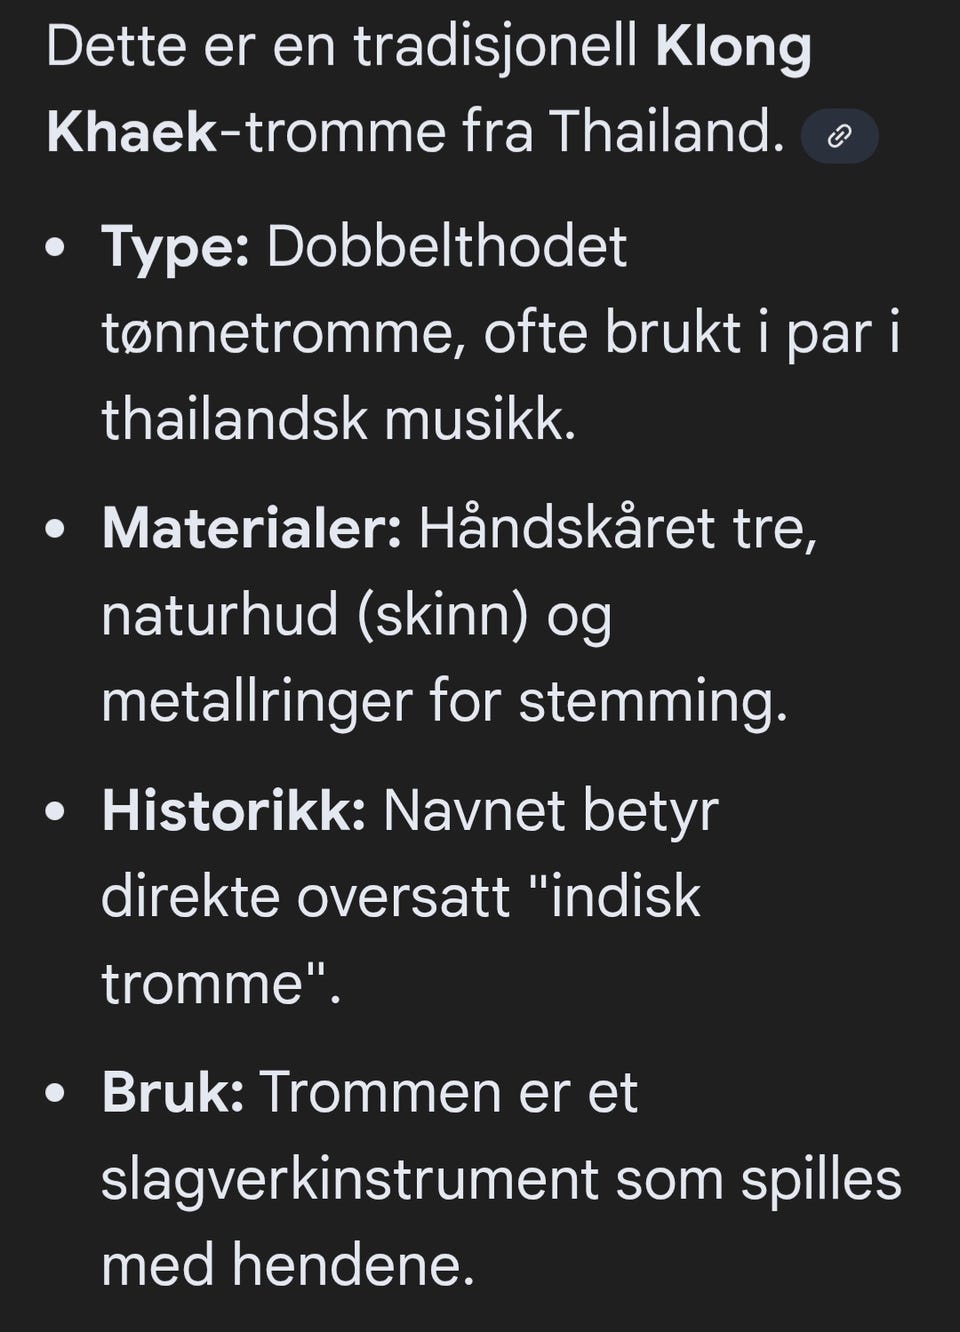Click the bold "Bruk:" label
The height and width of the screenshot is (1332, 960).
(172, 1093)
